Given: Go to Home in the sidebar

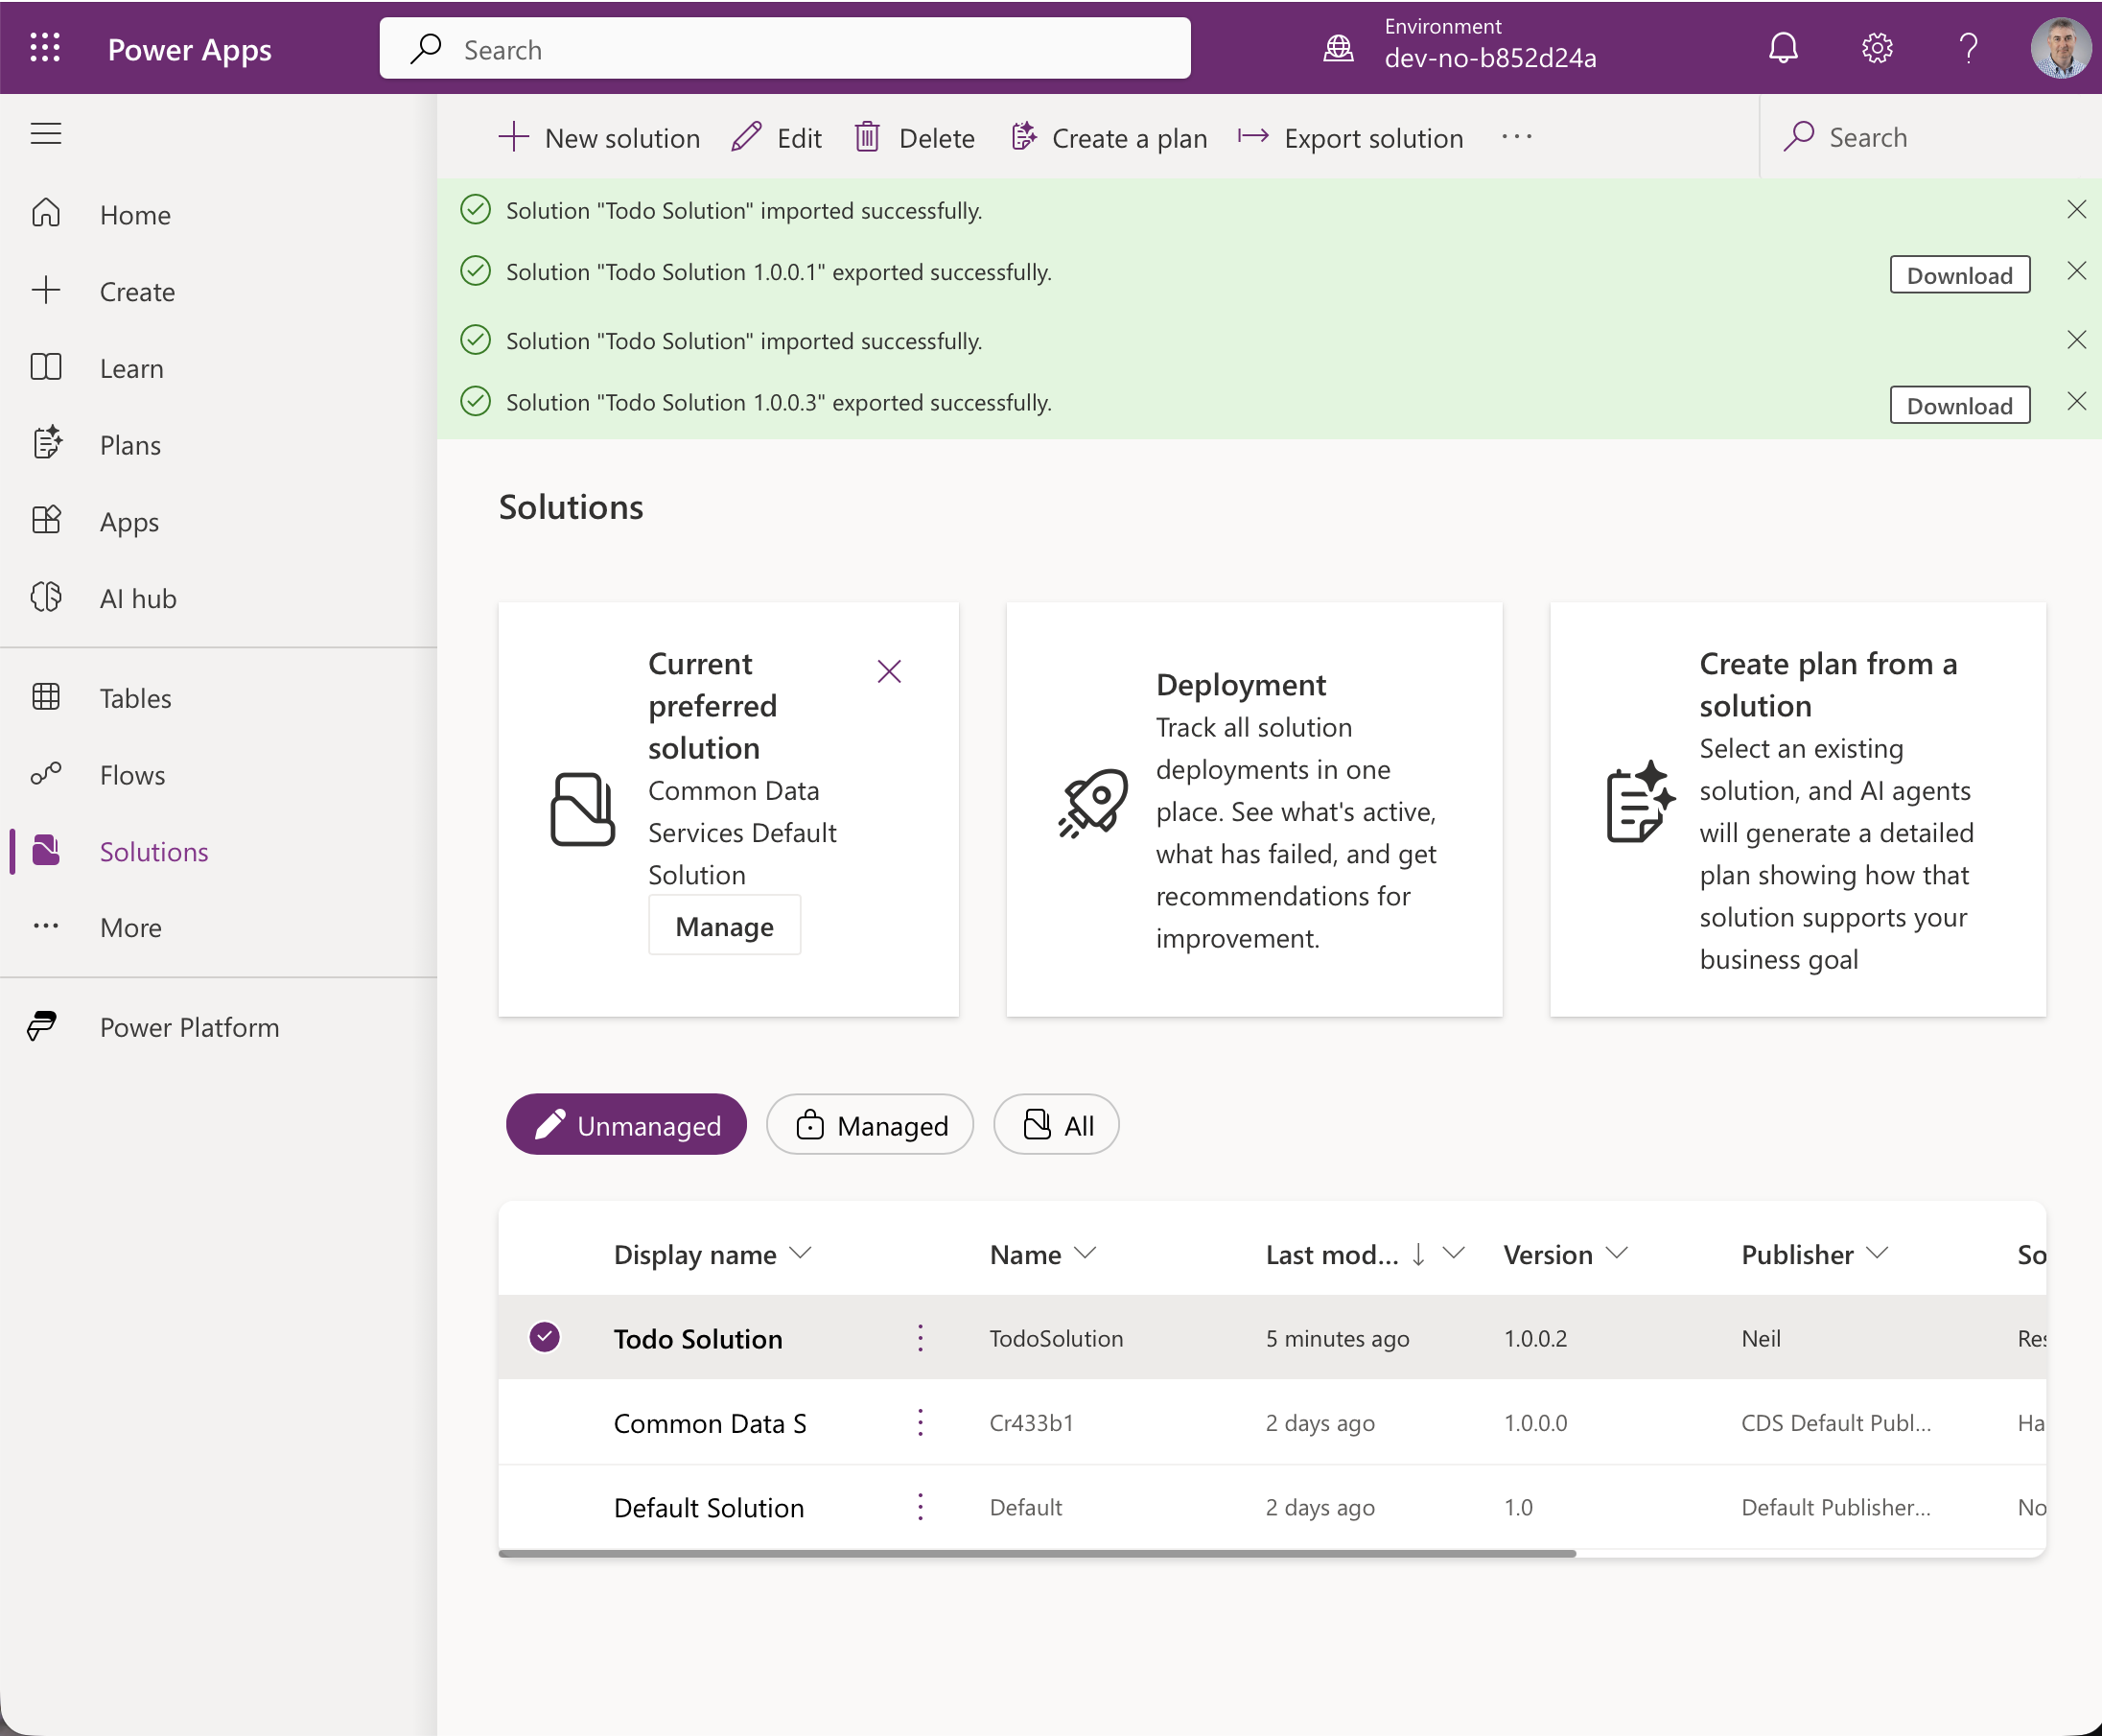Looking at the screenshot, I should (x=136, y=215).
